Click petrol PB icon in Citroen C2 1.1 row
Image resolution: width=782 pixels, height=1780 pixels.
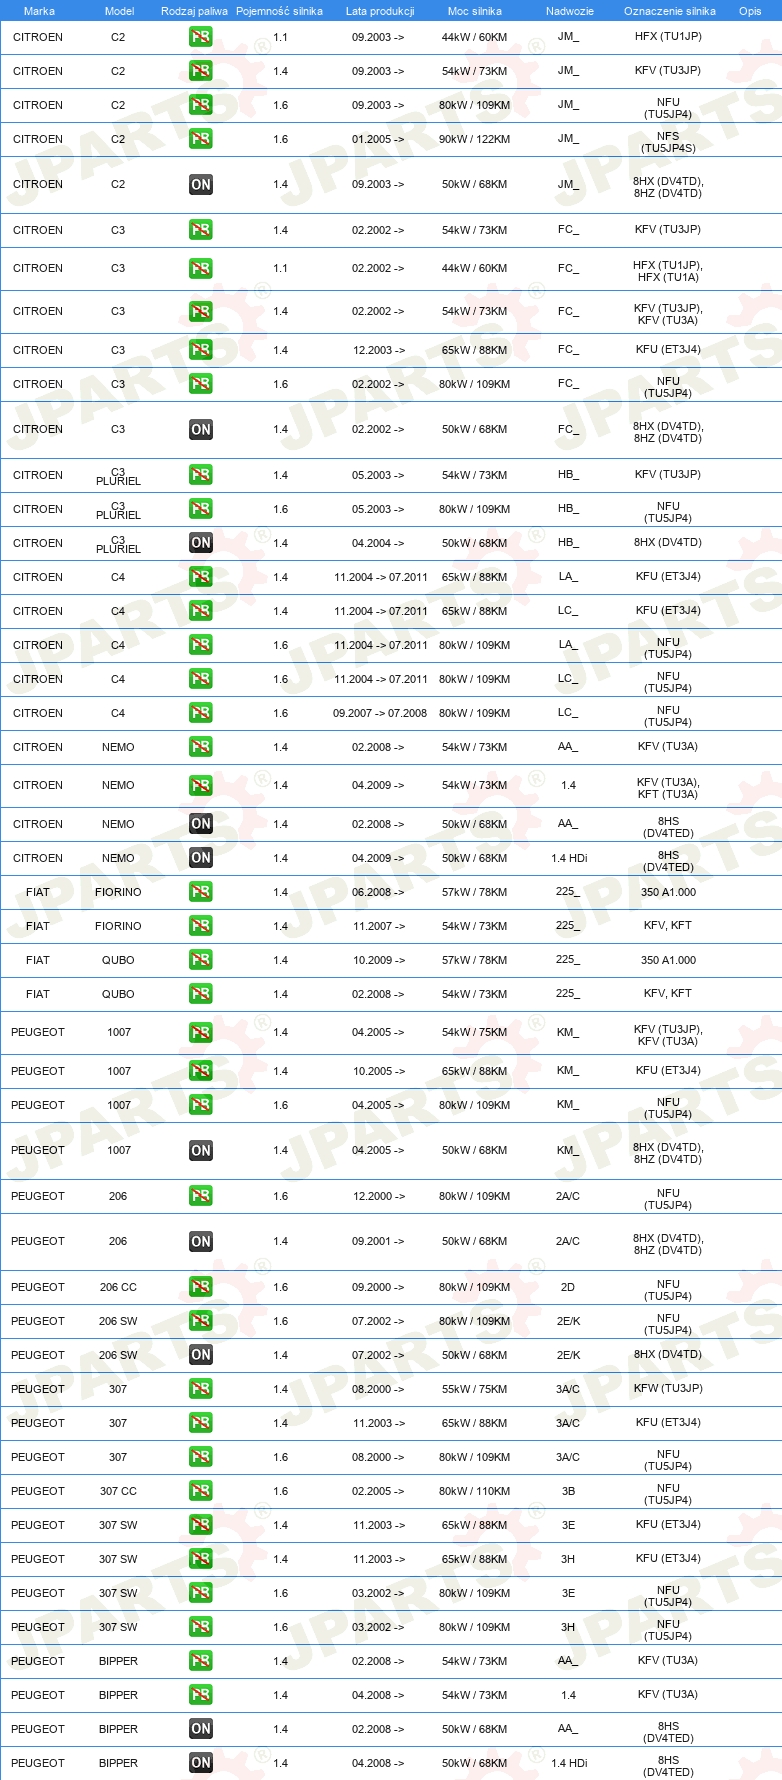201,37
